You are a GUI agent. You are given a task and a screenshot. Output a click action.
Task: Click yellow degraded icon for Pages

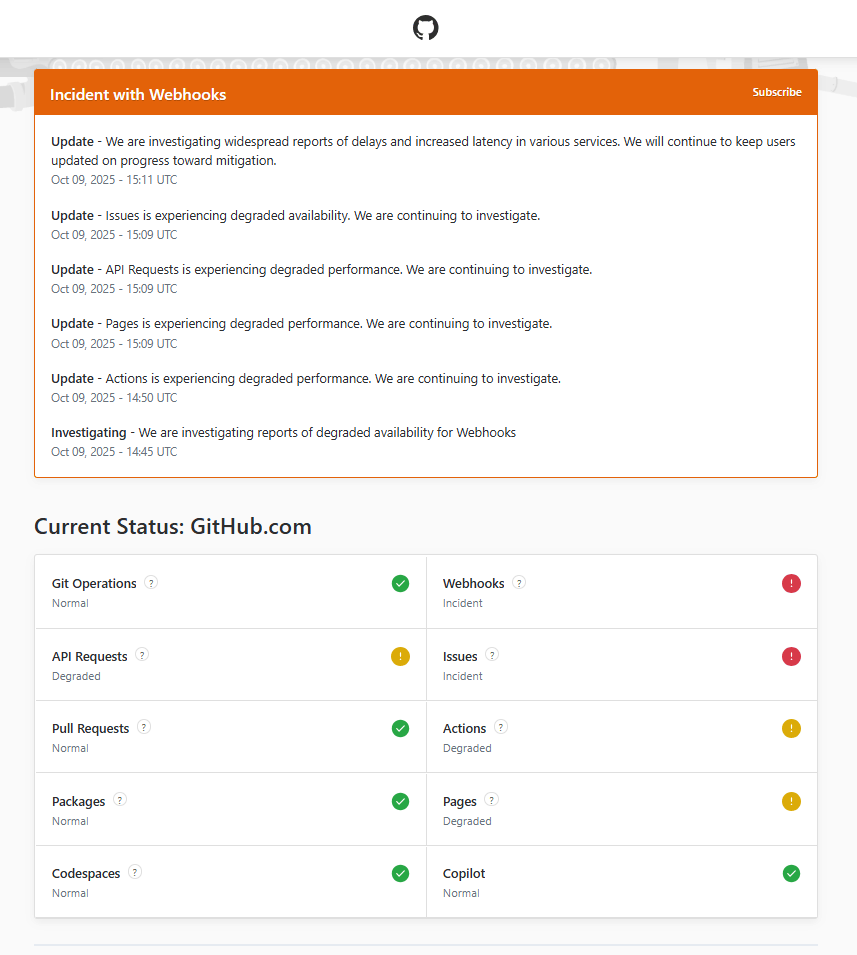[791, 801]
